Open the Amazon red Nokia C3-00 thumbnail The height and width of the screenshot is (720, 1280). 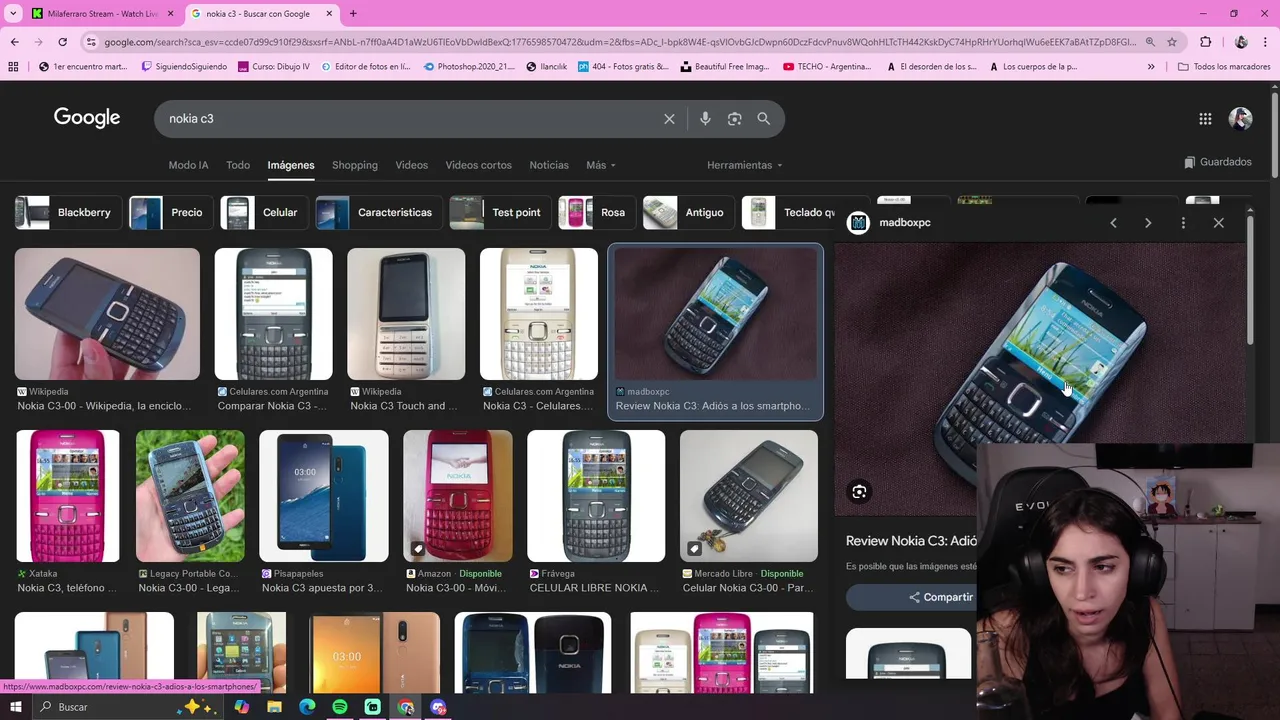coord(458,496)
